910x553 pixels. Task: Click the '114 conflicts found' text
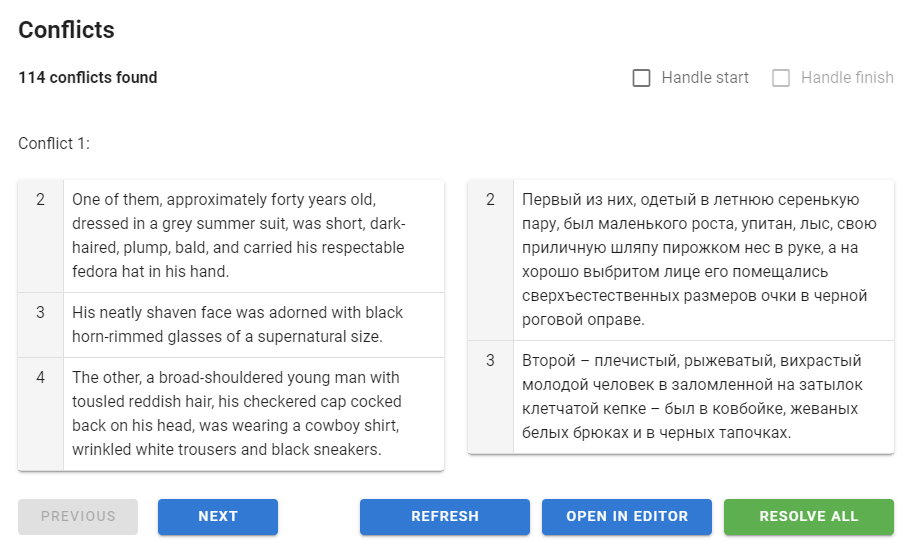88,78
